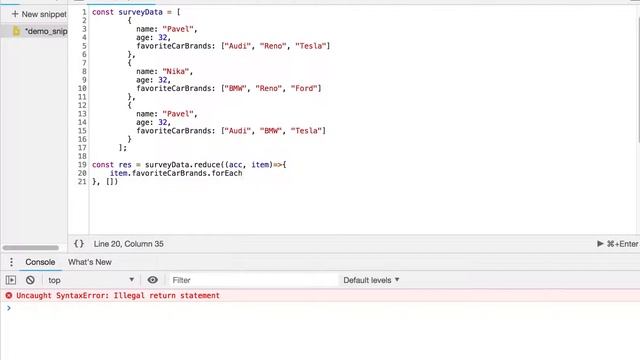Open the console drawer three-dot menu
Image resolution: width=640 pixels, height=360 pixels.
(x=11, y=262)
